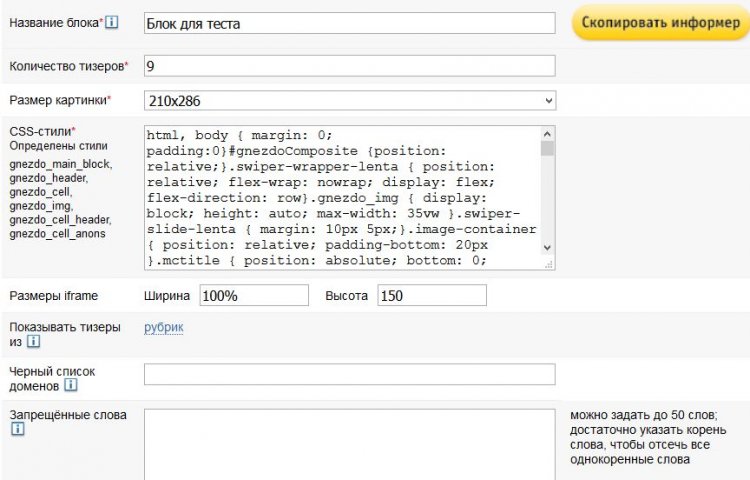This screenshot has width=750, height=480.
Task: Click the CSS scrollbar track below thumb
Action: pyautogui.click(x=548, y=198)
